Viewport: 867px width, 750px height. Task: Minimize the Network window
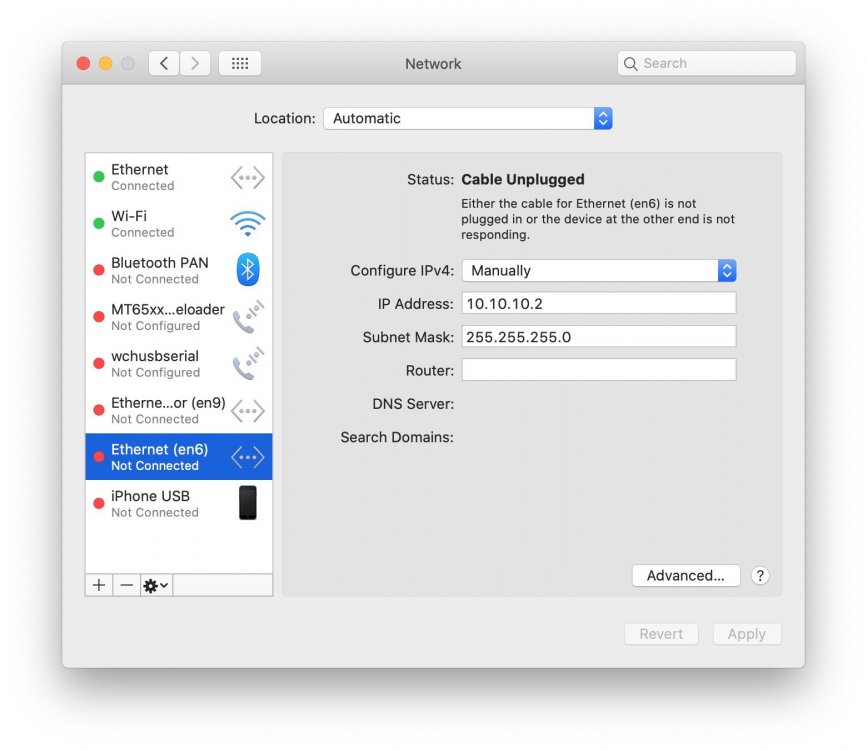[x=106, y=64]
